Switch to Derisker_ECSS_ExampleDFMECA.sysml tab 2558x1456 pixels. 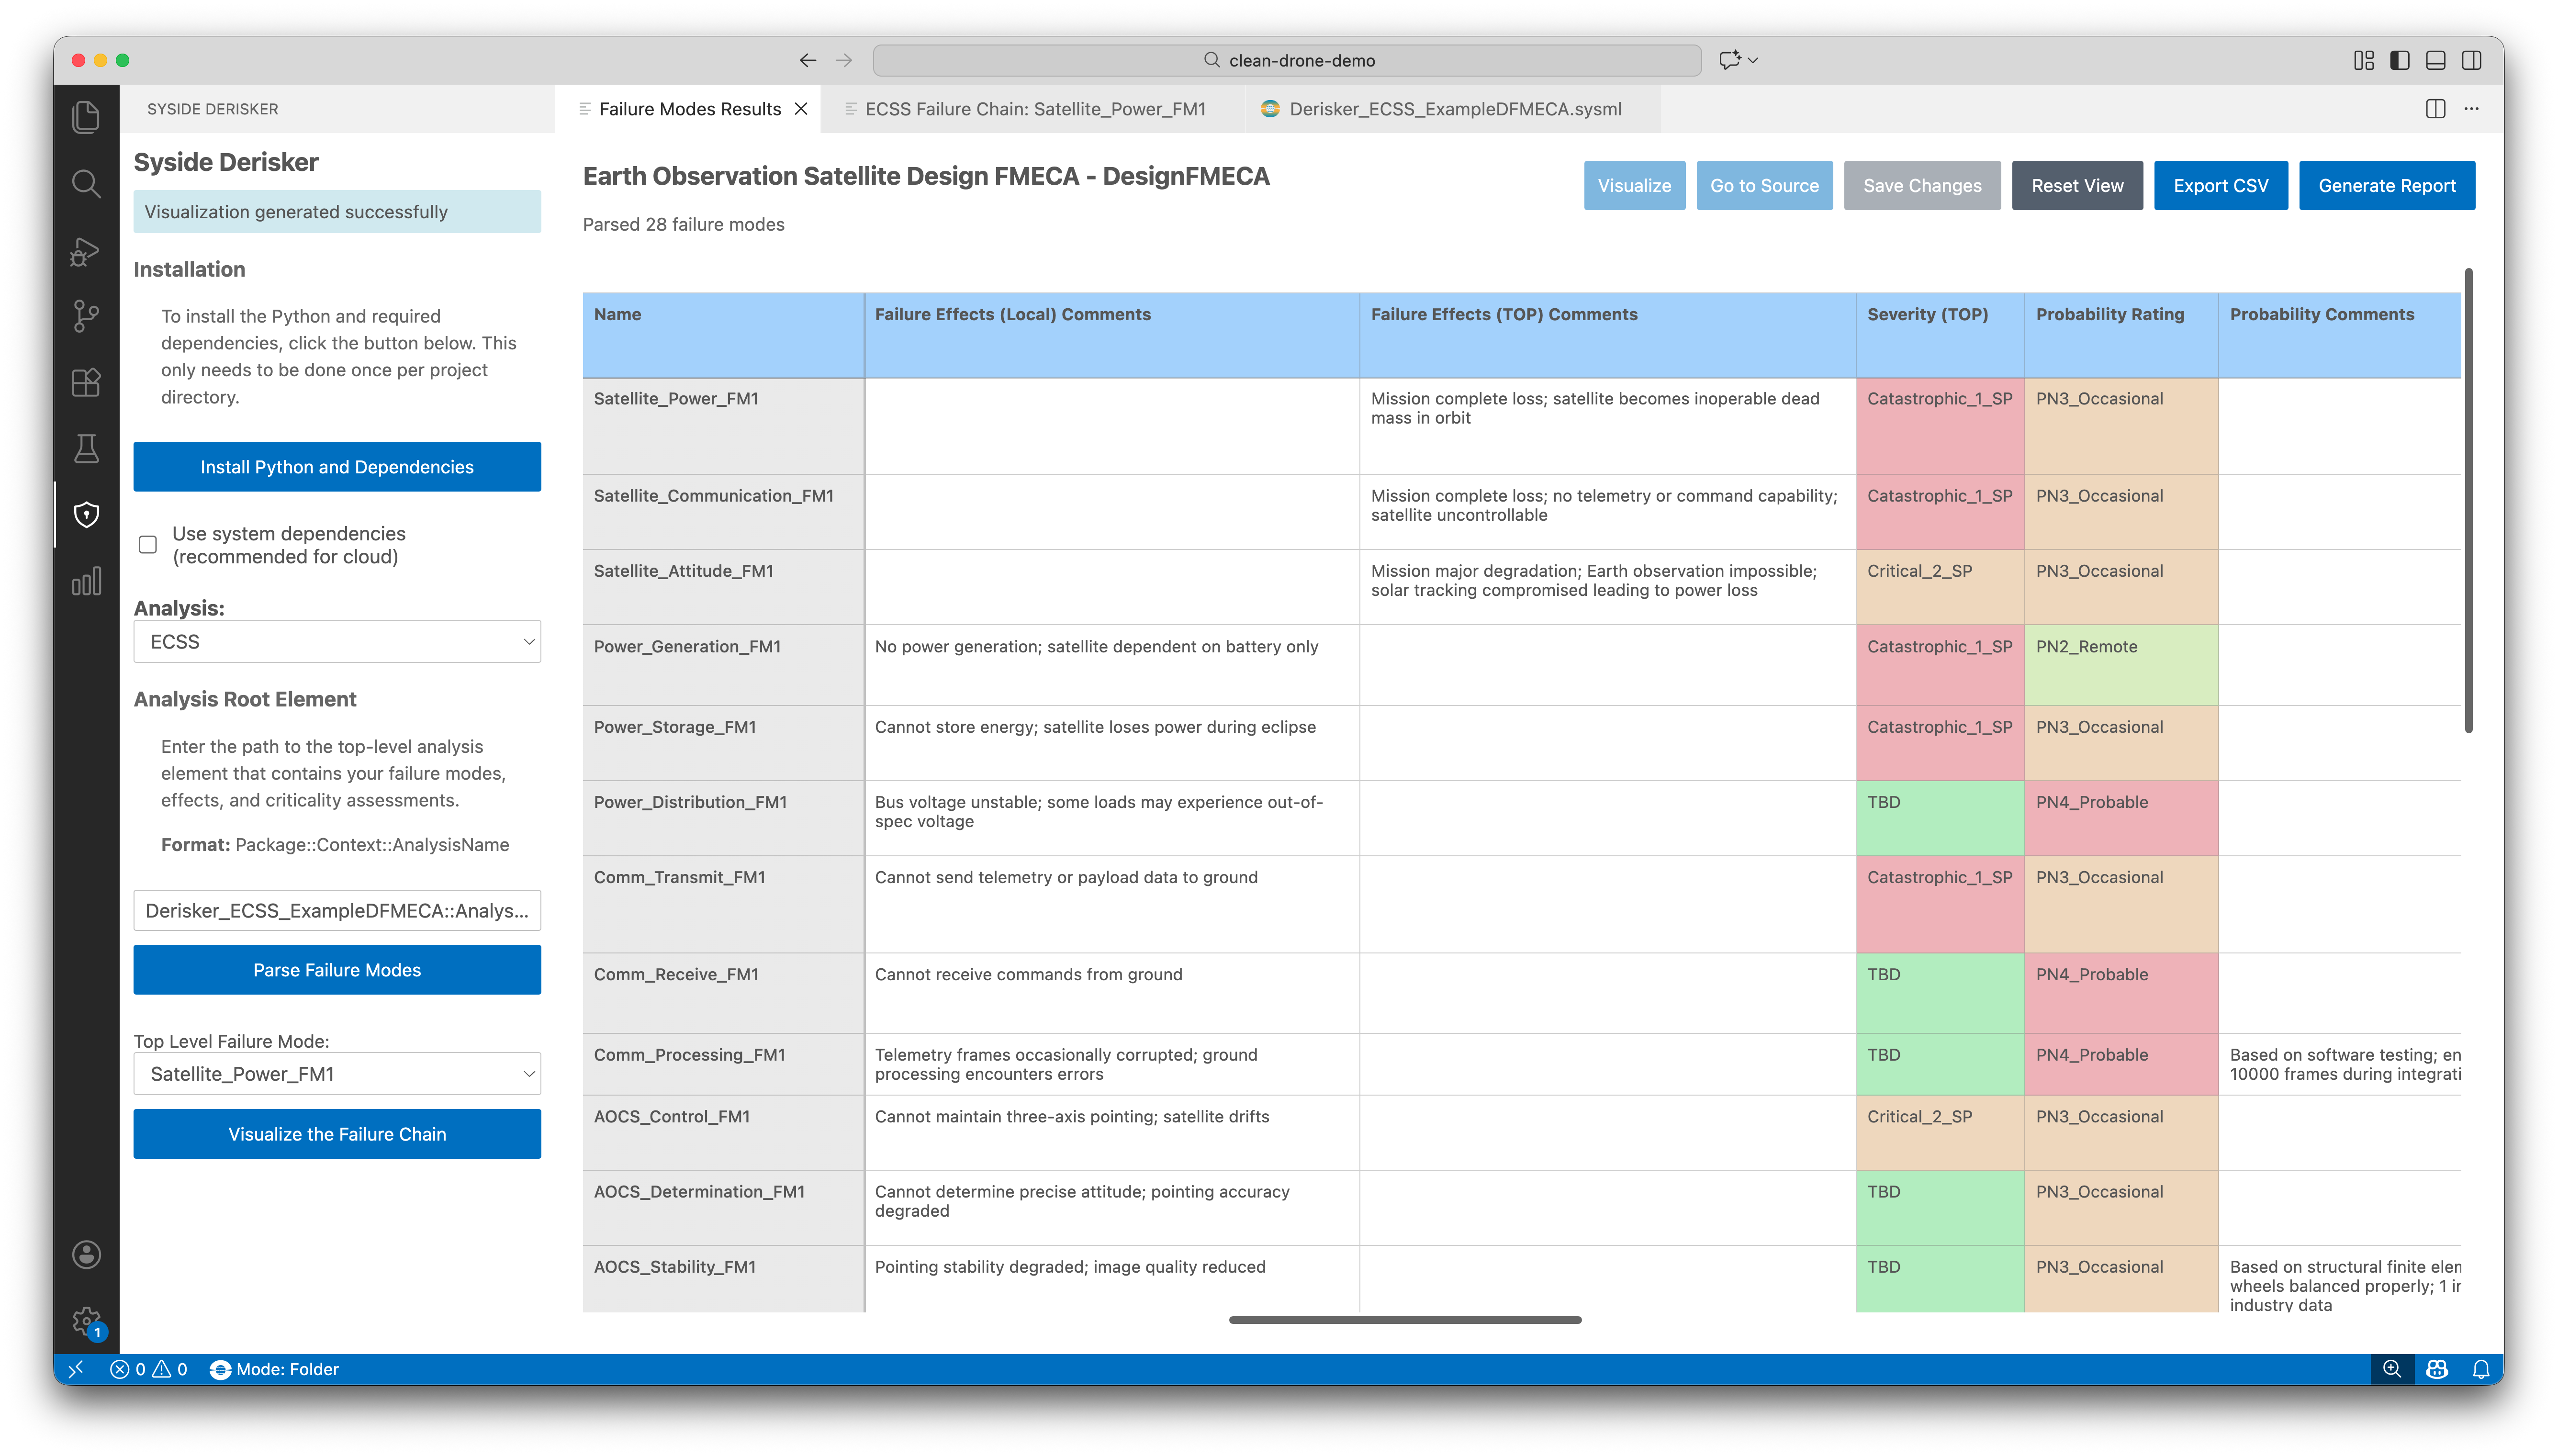pos(1454,109)
